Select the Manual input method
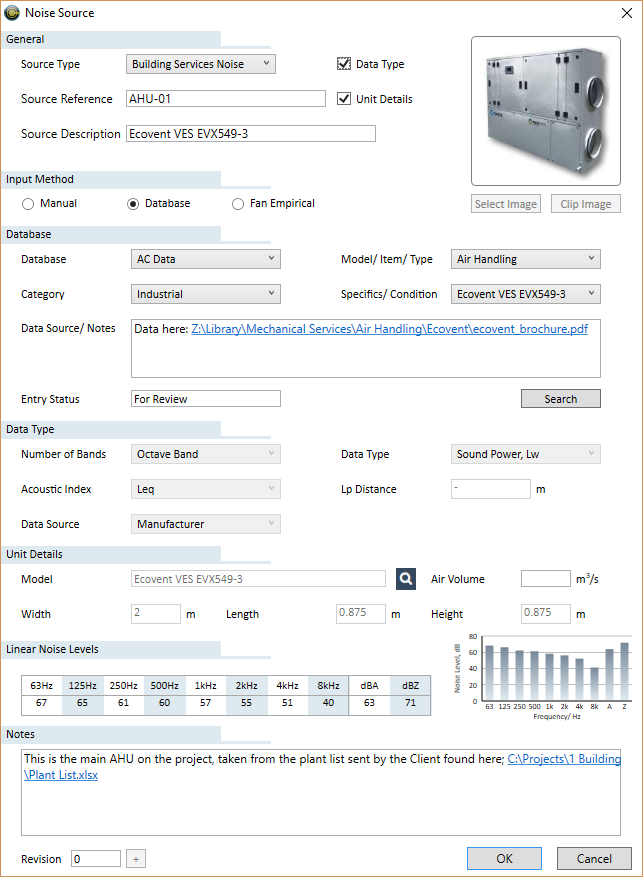This screenshot has width=643, height=877. pos(29,204)
